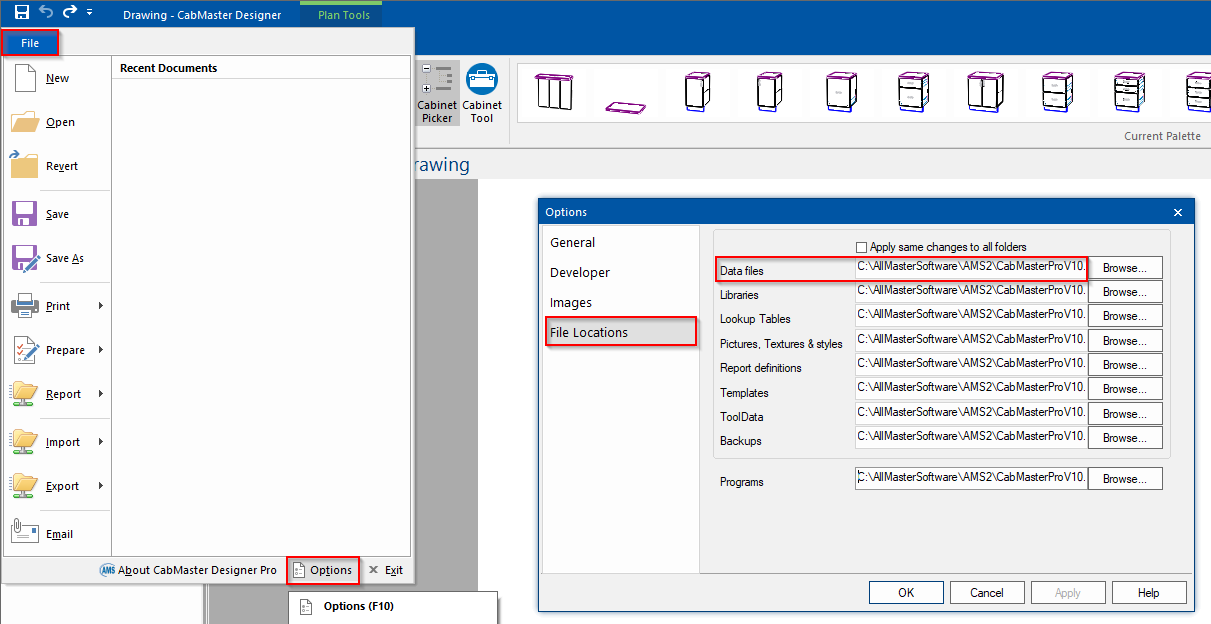The image size is (1211, 624).
Task: Click the Templates path field
Action: 971,388
